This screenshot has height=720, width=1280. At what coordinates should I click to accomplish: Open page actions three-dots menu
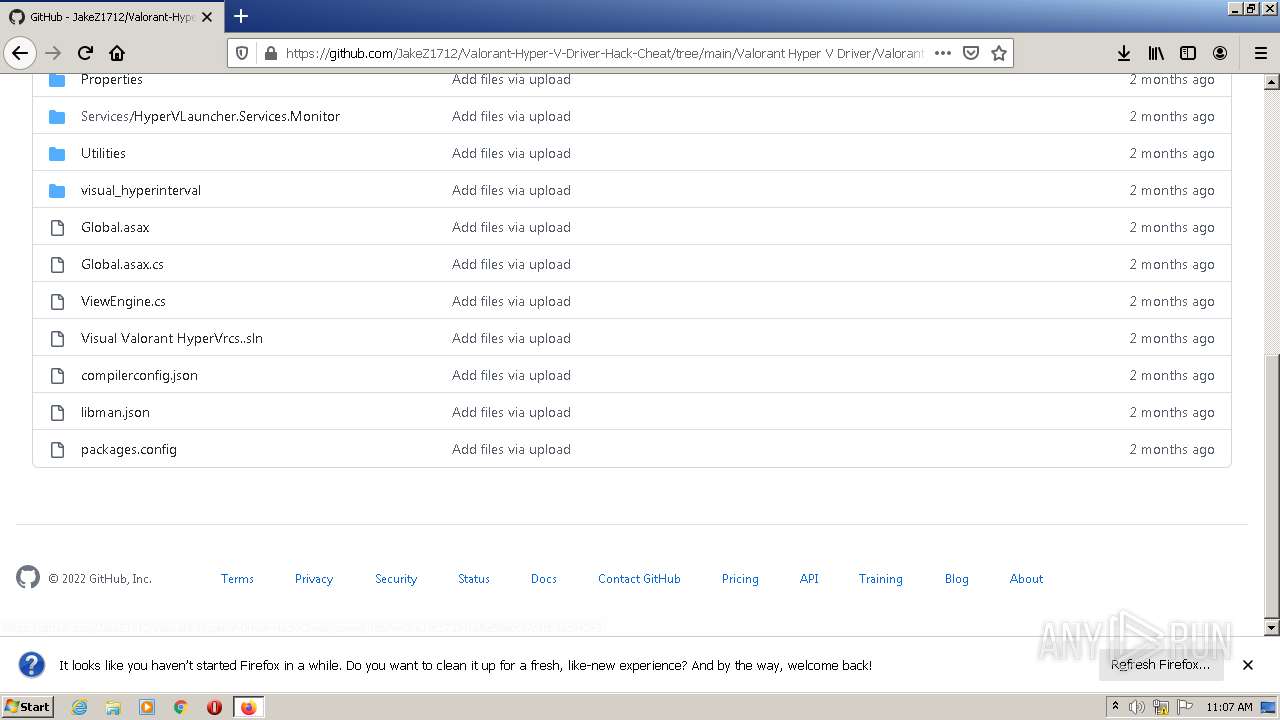point(942,53)
